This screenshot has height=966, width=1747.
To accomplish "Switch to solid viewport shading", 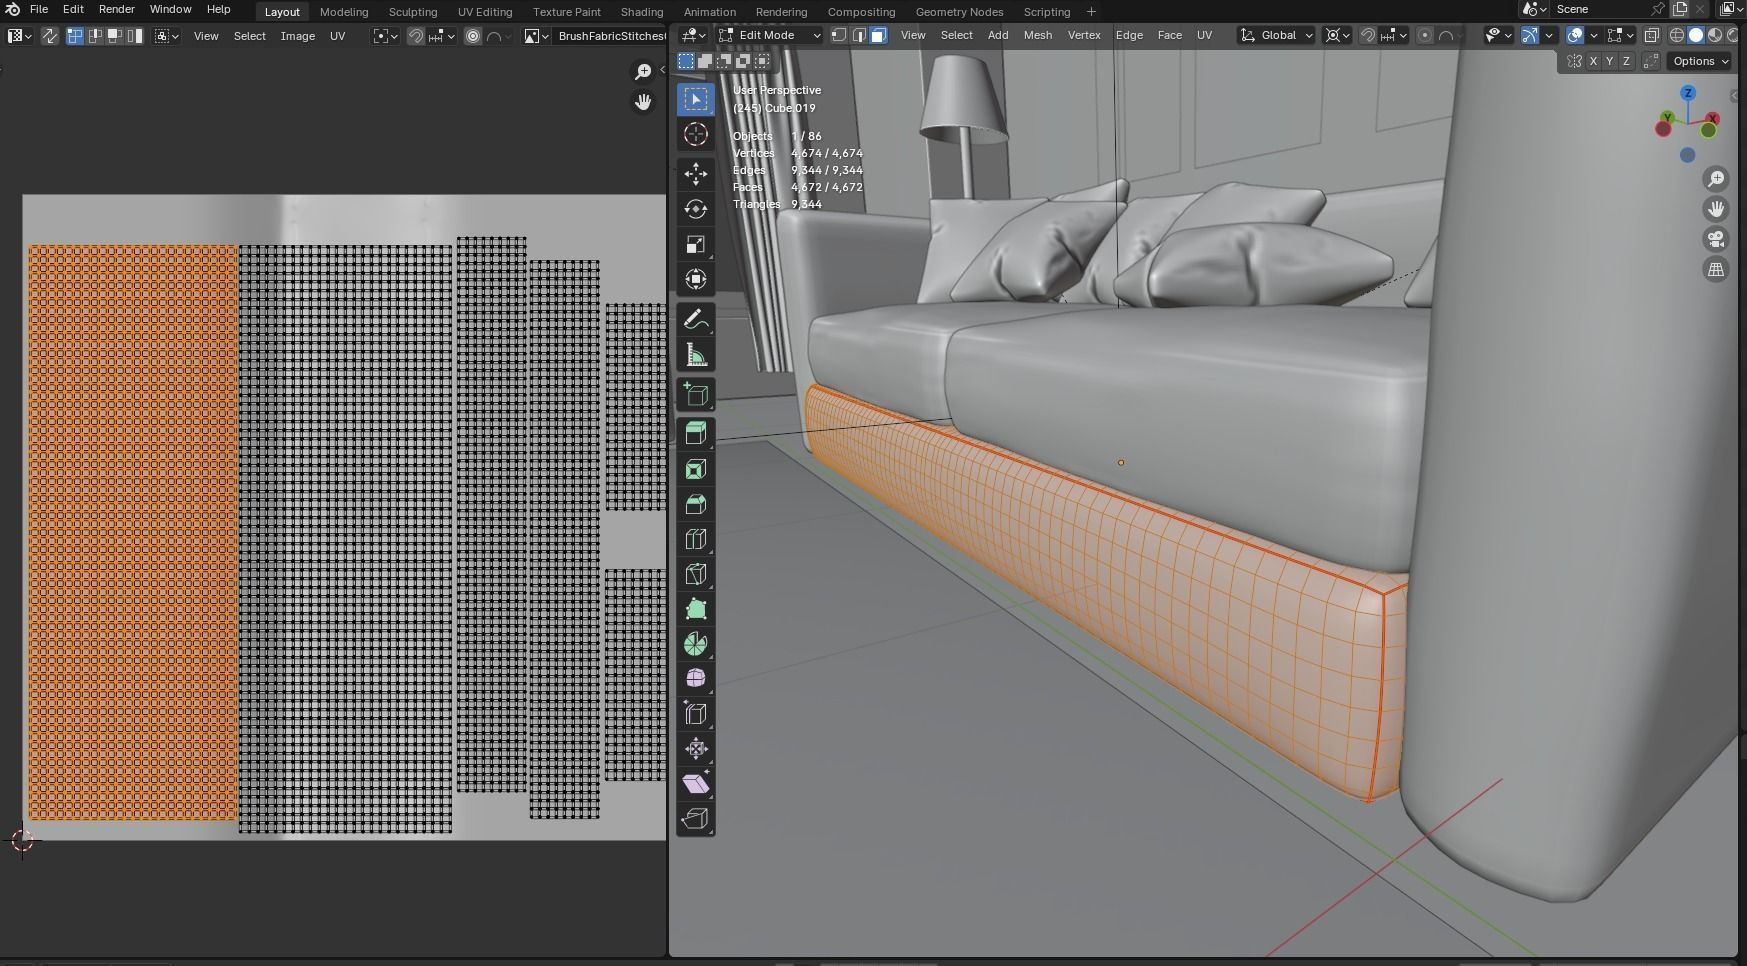I will [x=1696, y=35].
